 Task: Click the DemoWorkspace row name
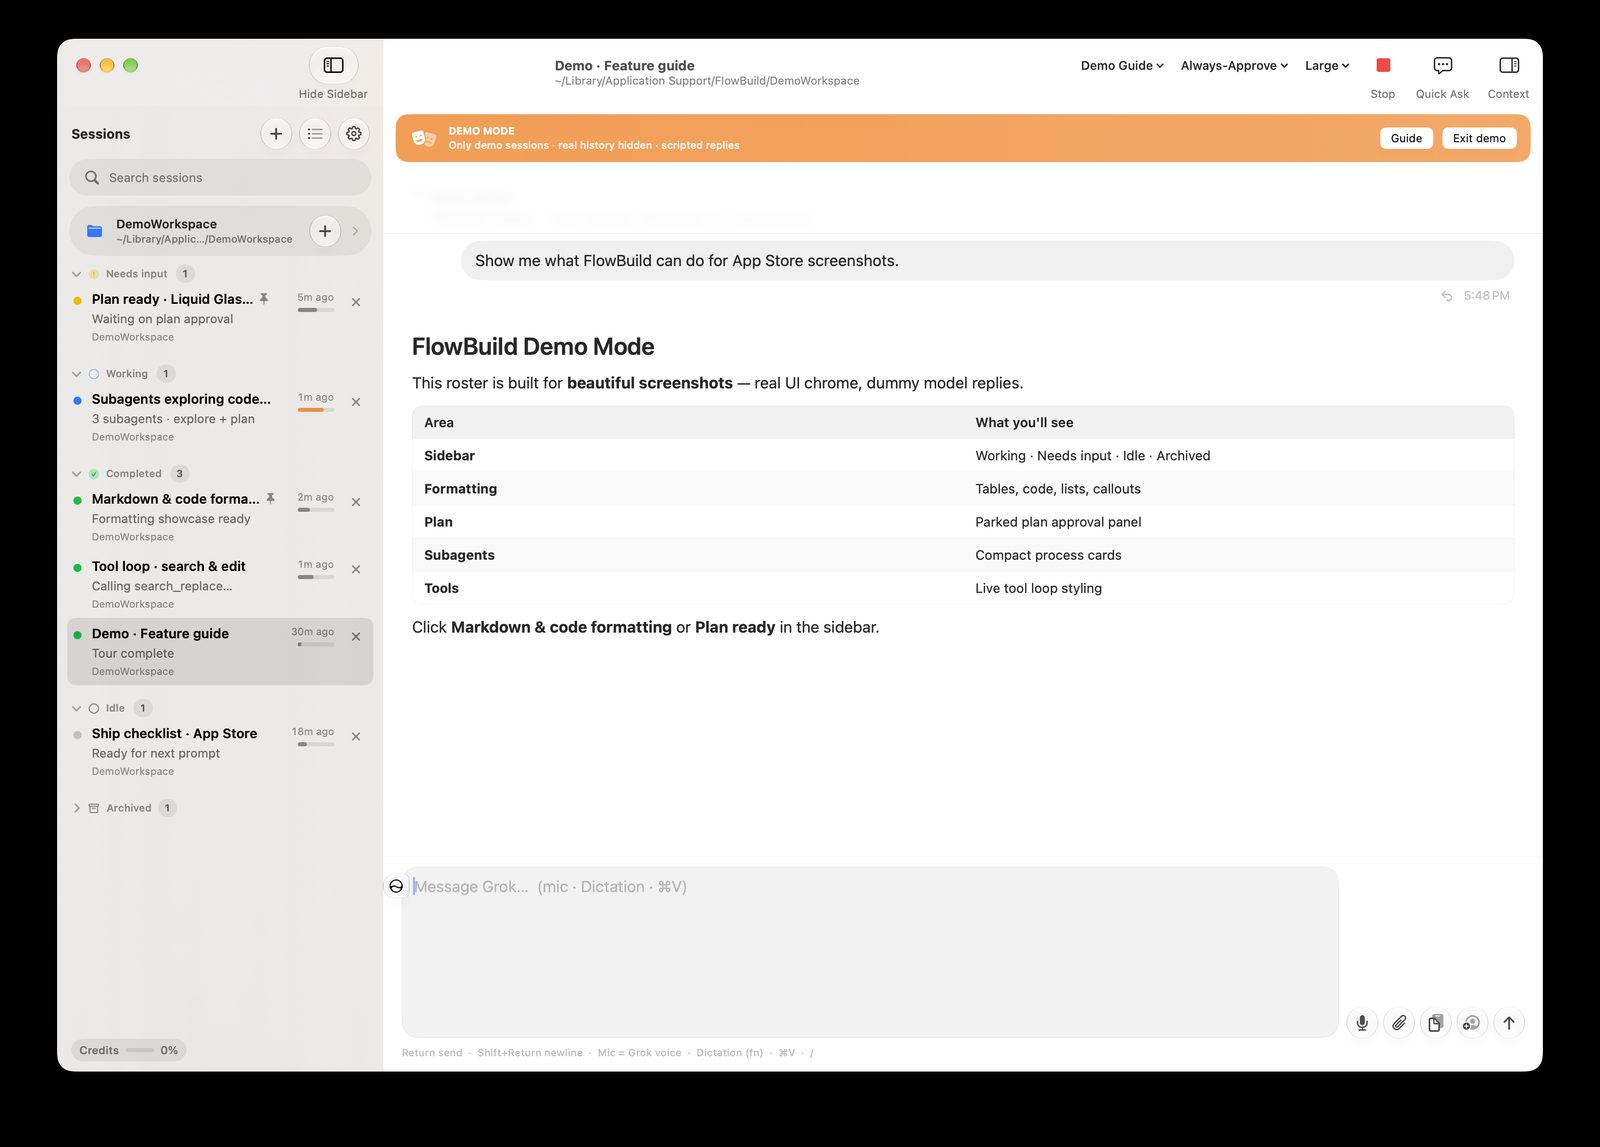click(x=166, y=224)
